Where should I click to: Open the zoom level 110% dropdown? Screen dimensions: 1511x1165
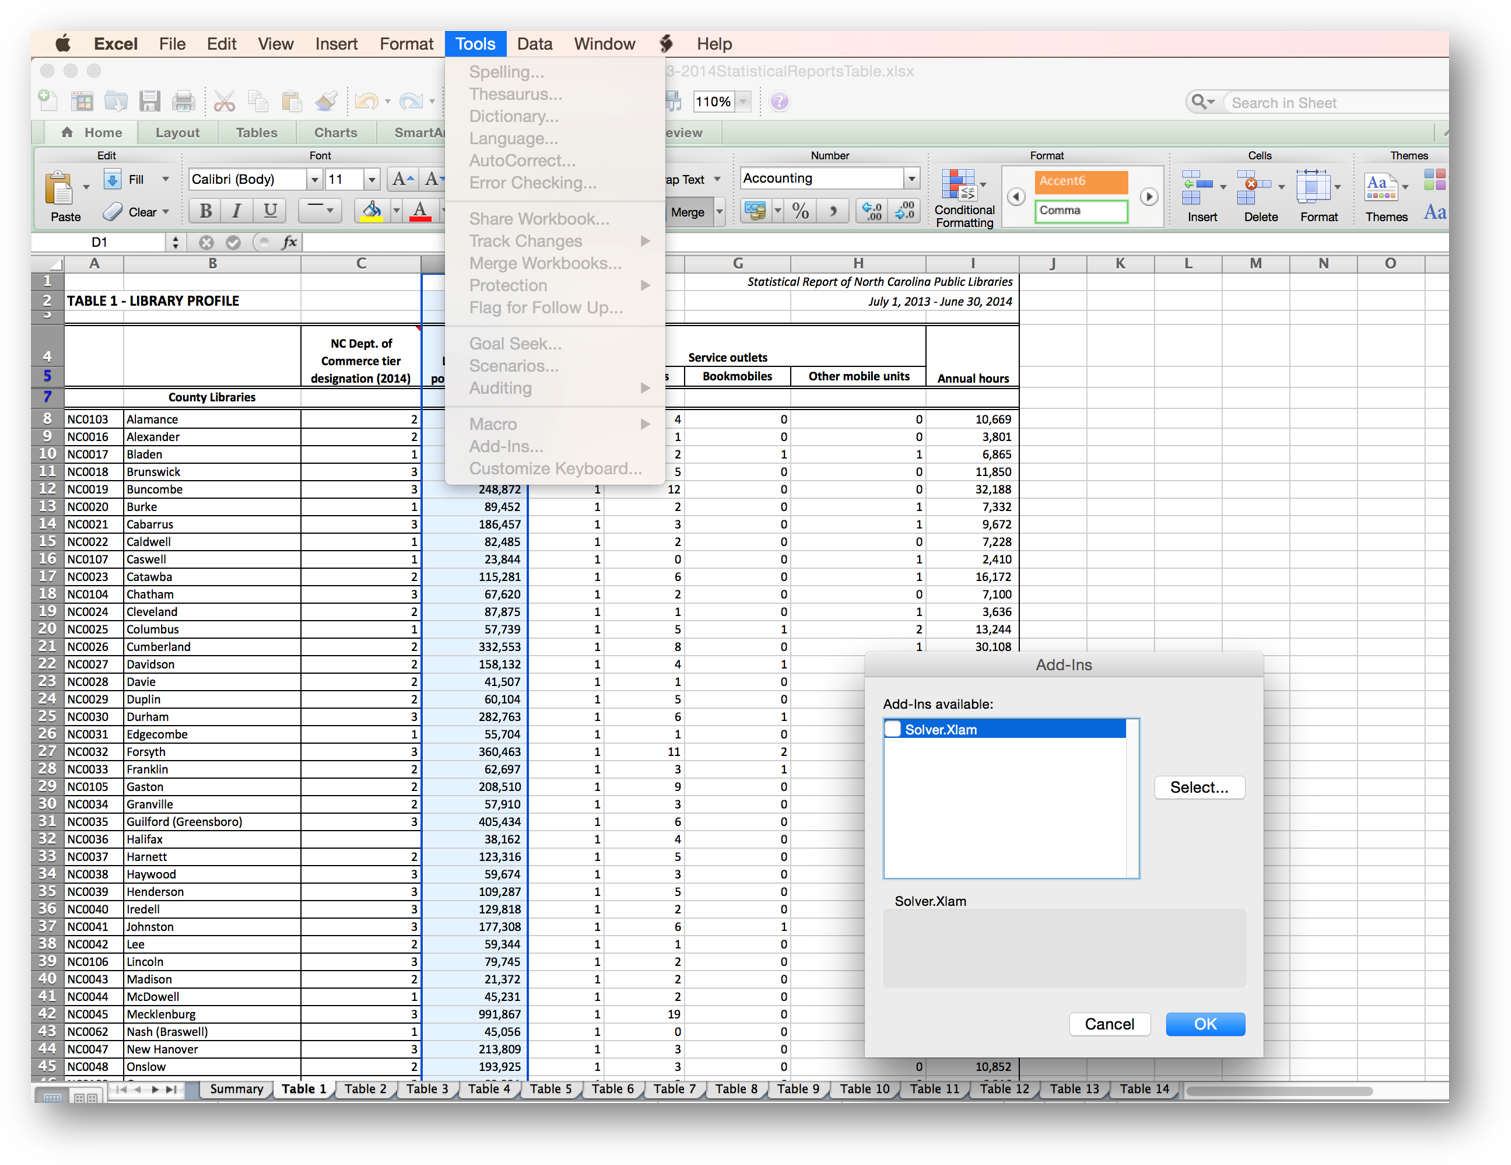(741, 101)
